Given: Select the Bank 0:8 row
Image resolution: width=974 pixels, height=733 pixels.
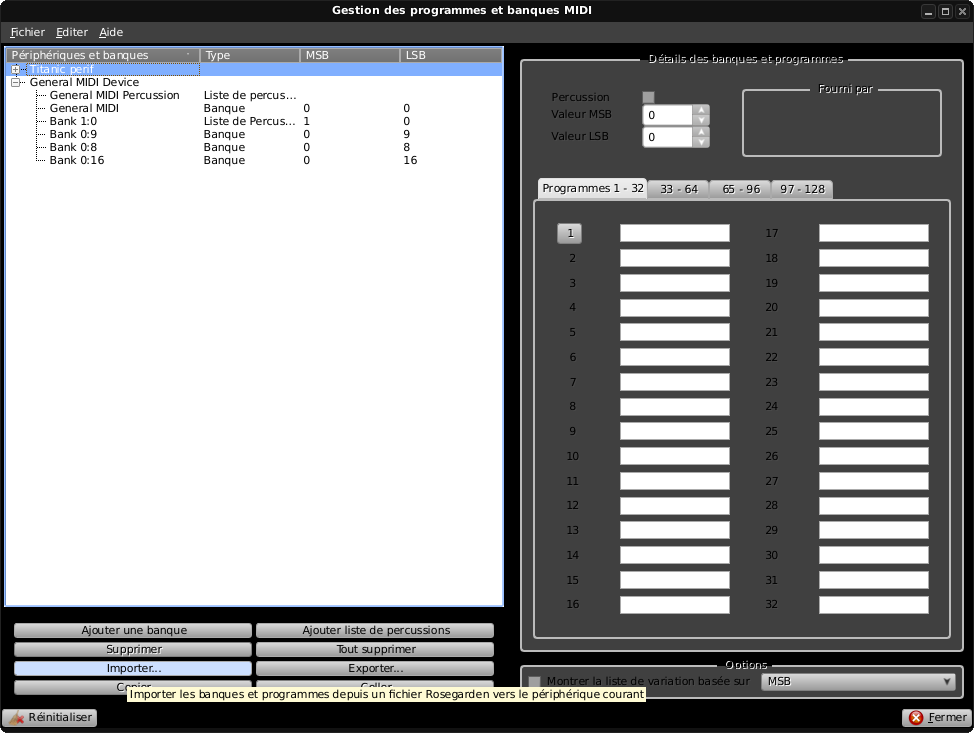Looking at the screenshot, I should 253,147.
